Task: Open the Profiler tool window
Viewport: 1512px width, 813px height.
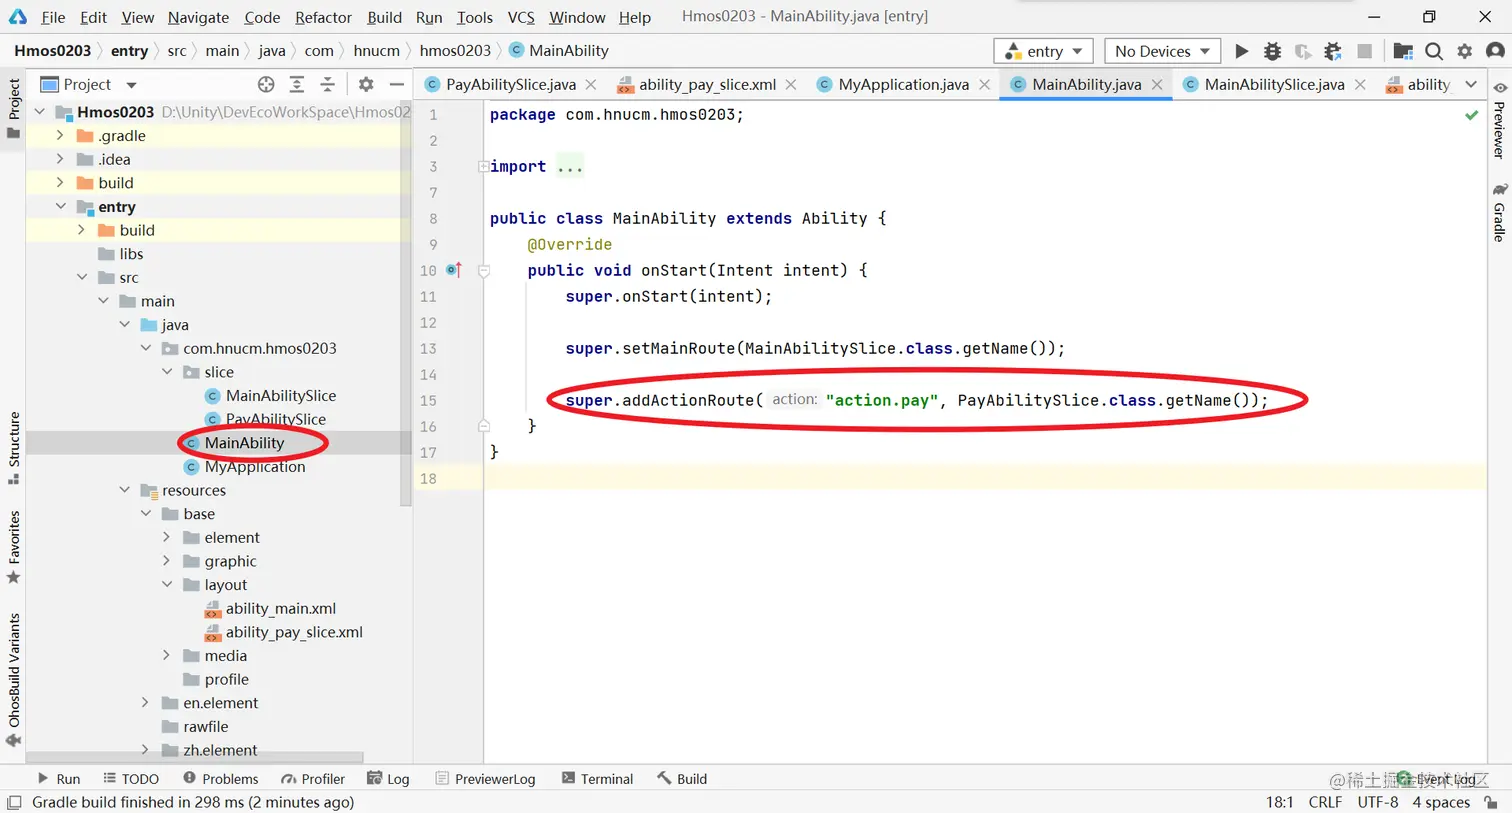Action: (x=313, y=779)
